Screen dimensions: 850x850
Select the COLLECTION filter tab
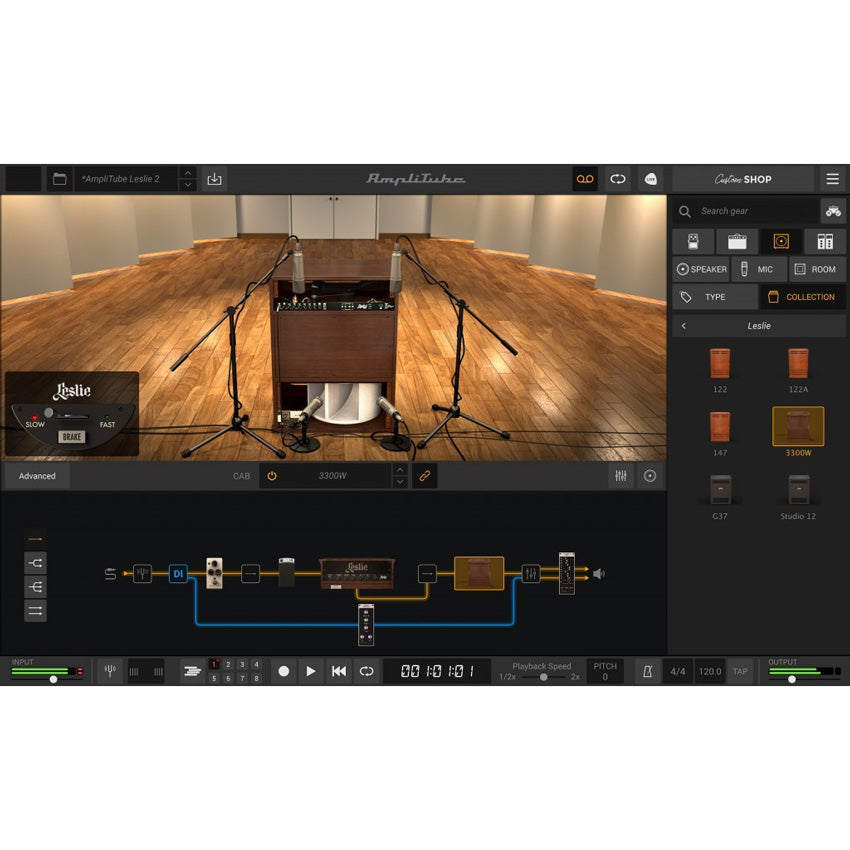point(802,297)
